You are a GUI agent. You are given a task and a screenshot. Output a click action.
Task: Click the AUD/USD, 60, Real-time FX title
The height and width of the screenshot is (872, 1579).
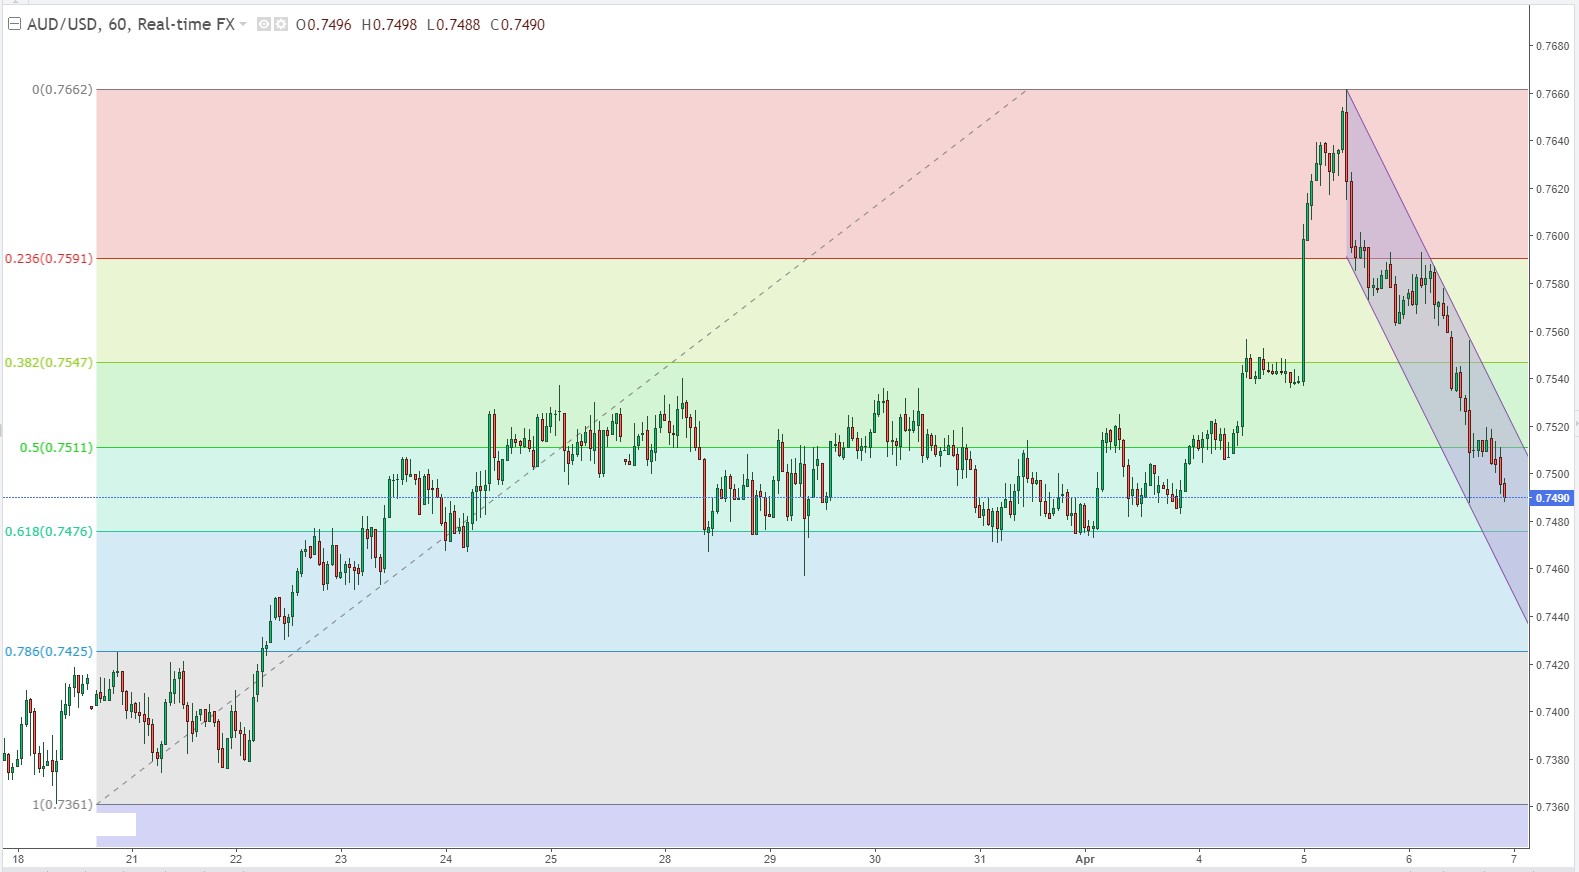[130, 24]
